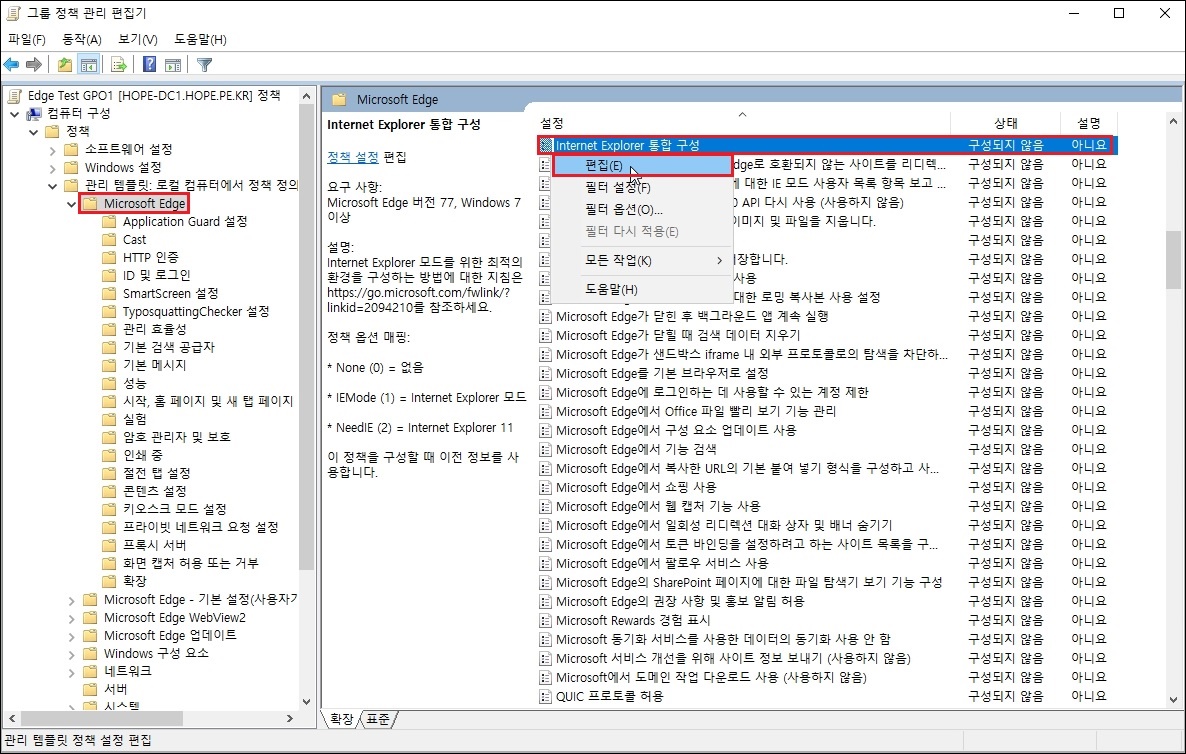Viewport: 1186px width, 754px height.
Task: Select the 키오스크 모드 설정 folder
Action: click(x=175, y=509)
